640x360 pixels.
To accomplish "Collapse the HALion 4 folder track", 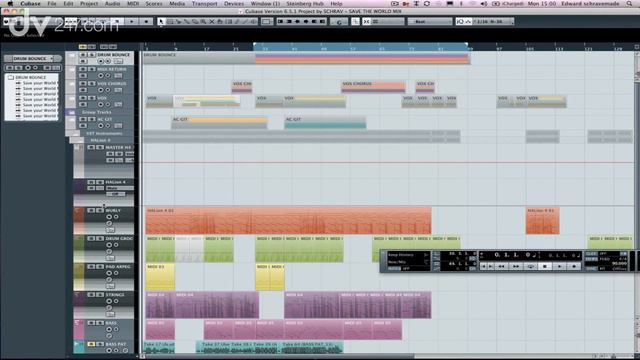I will [77, 140].
